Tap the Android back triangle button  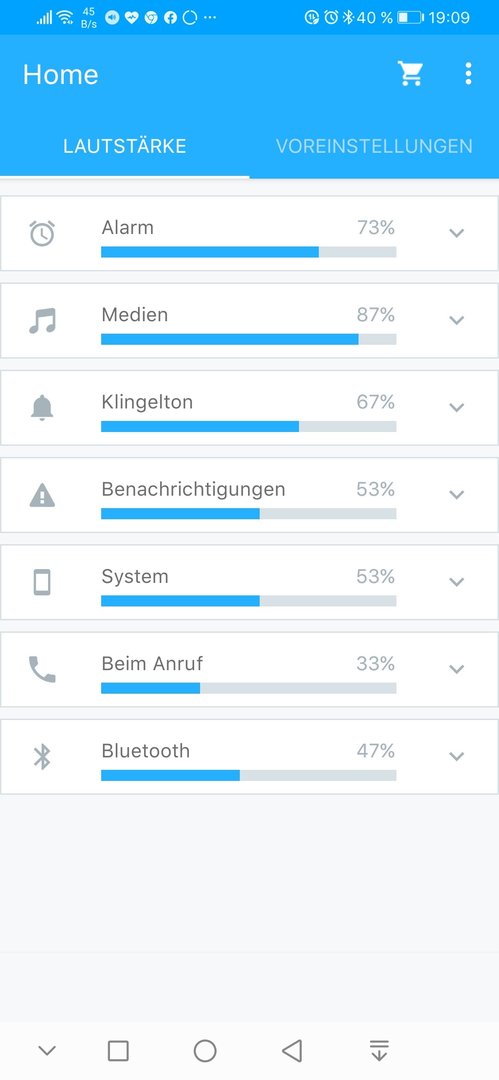tap(292, 1050)
